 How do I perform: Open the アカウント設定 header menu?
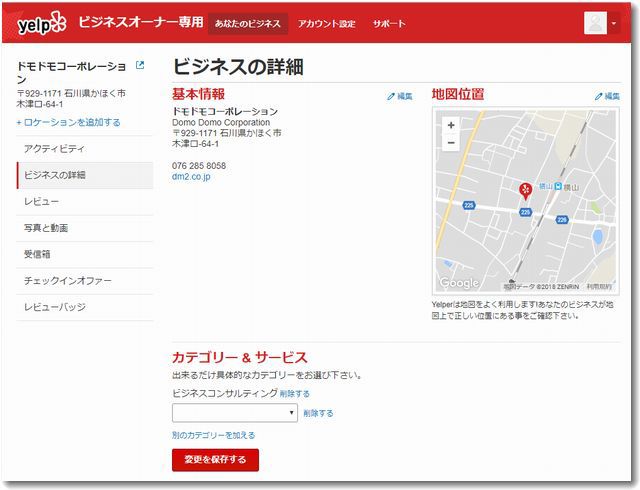tap(327, 24)
